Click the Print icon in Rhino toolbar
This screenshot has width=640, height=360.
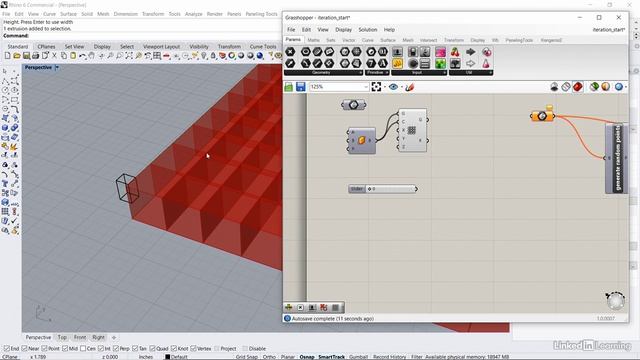[x=36, y=56]
